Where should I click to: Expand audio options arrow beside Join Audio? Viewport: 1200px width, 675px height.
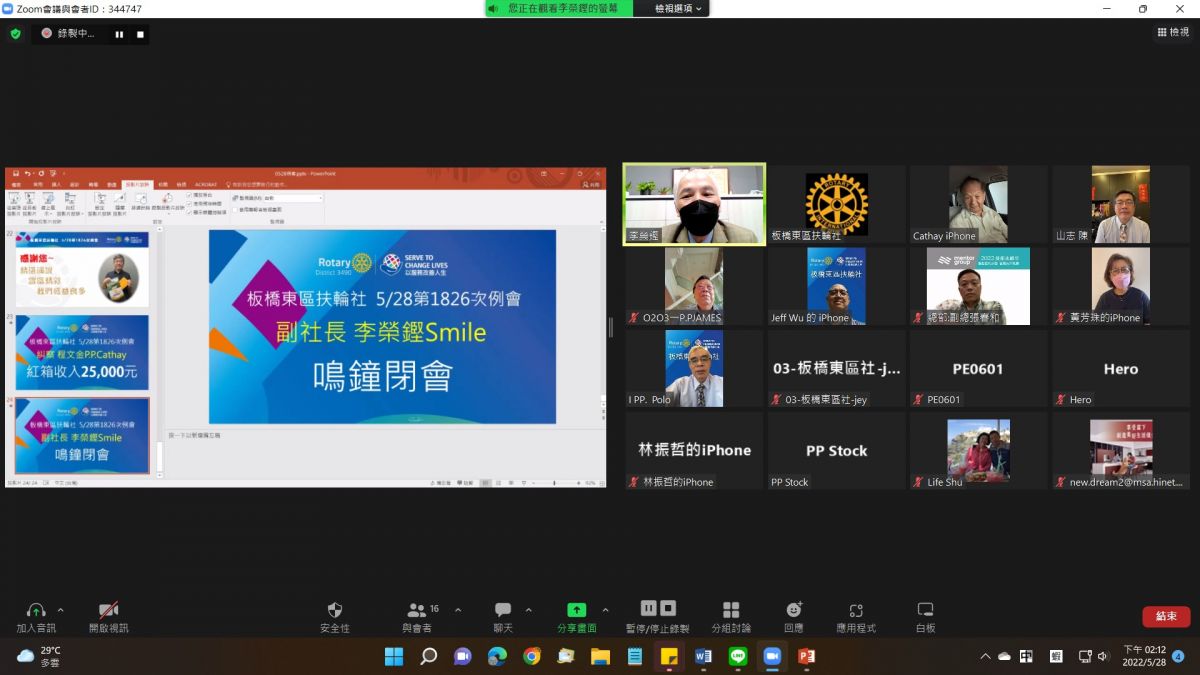61,609
